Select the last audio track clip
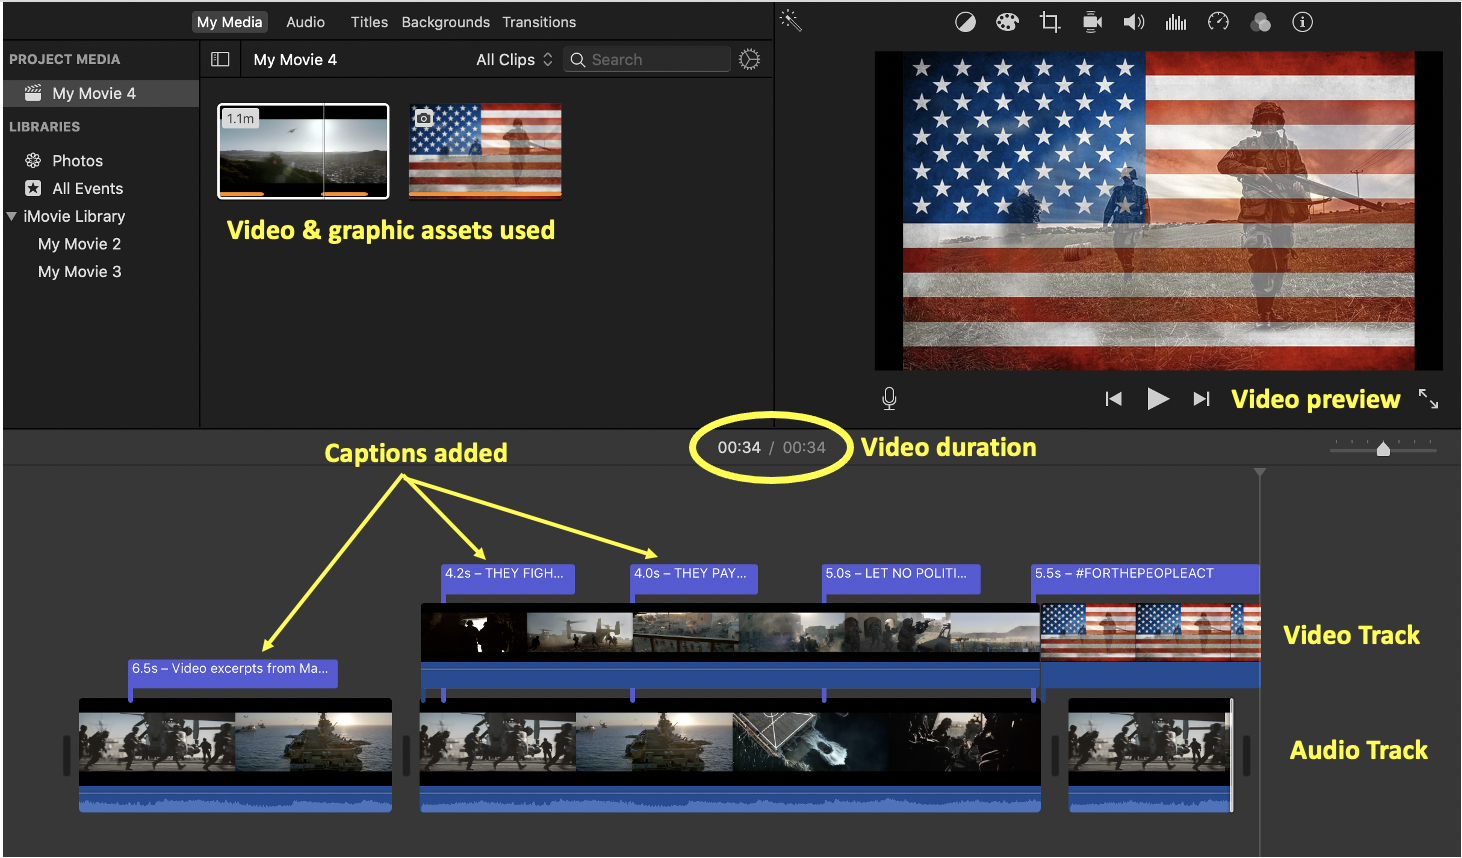The image size is (1462, 858). (x=1150, y=755)
